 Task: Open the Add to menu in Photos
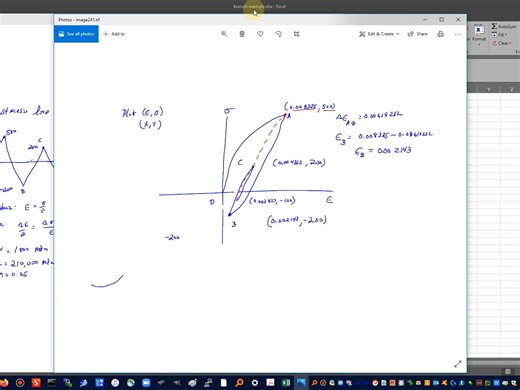(114, 34)
